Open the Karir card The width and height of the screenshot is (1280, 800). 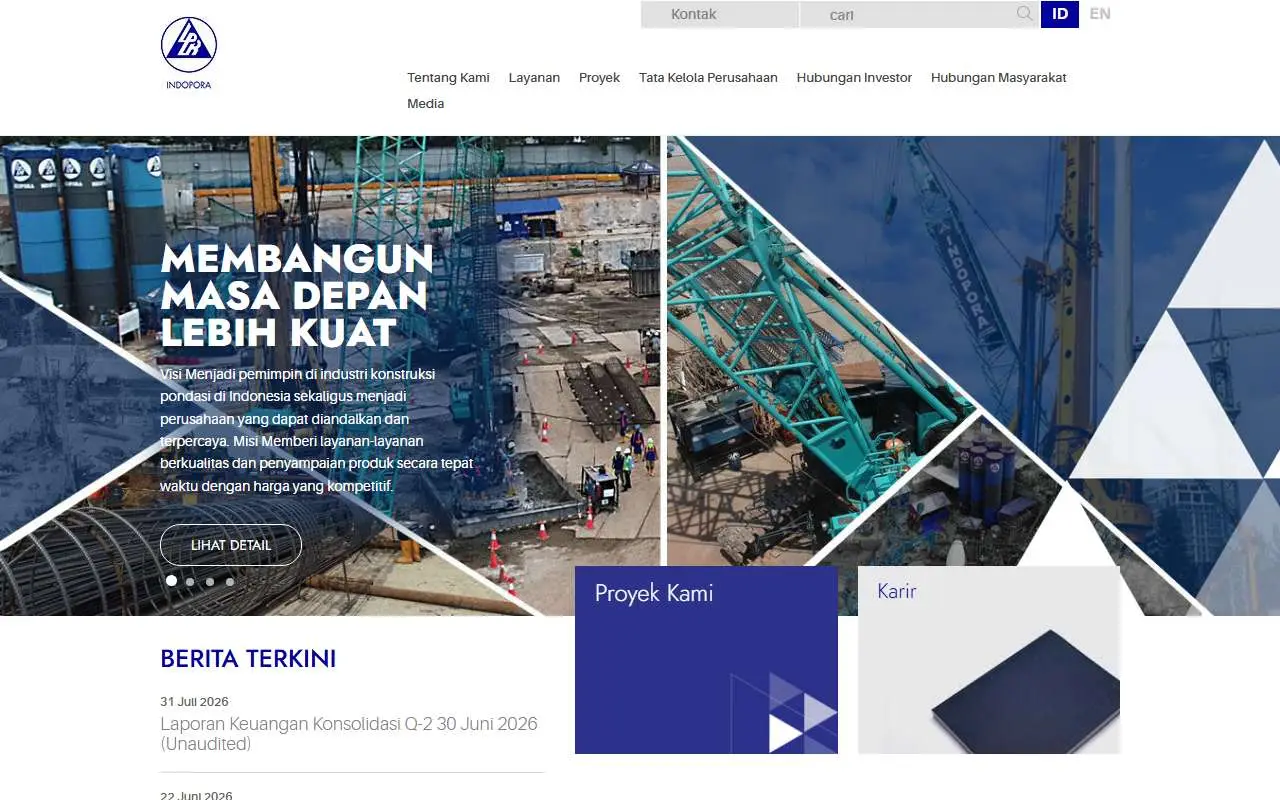(989, 660)
